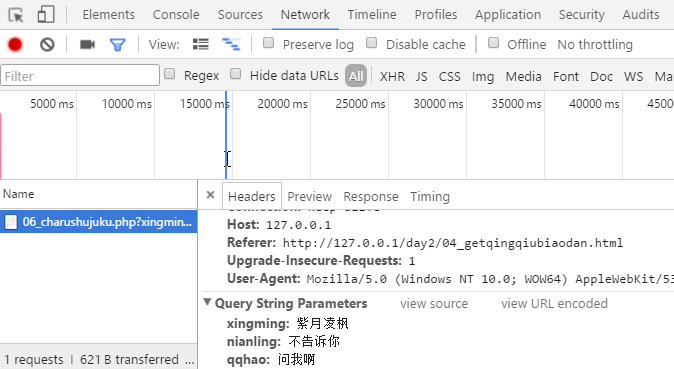Enable the Preserve log checkbox
This screenshot has width=674, height=369.
coord(269,43)
